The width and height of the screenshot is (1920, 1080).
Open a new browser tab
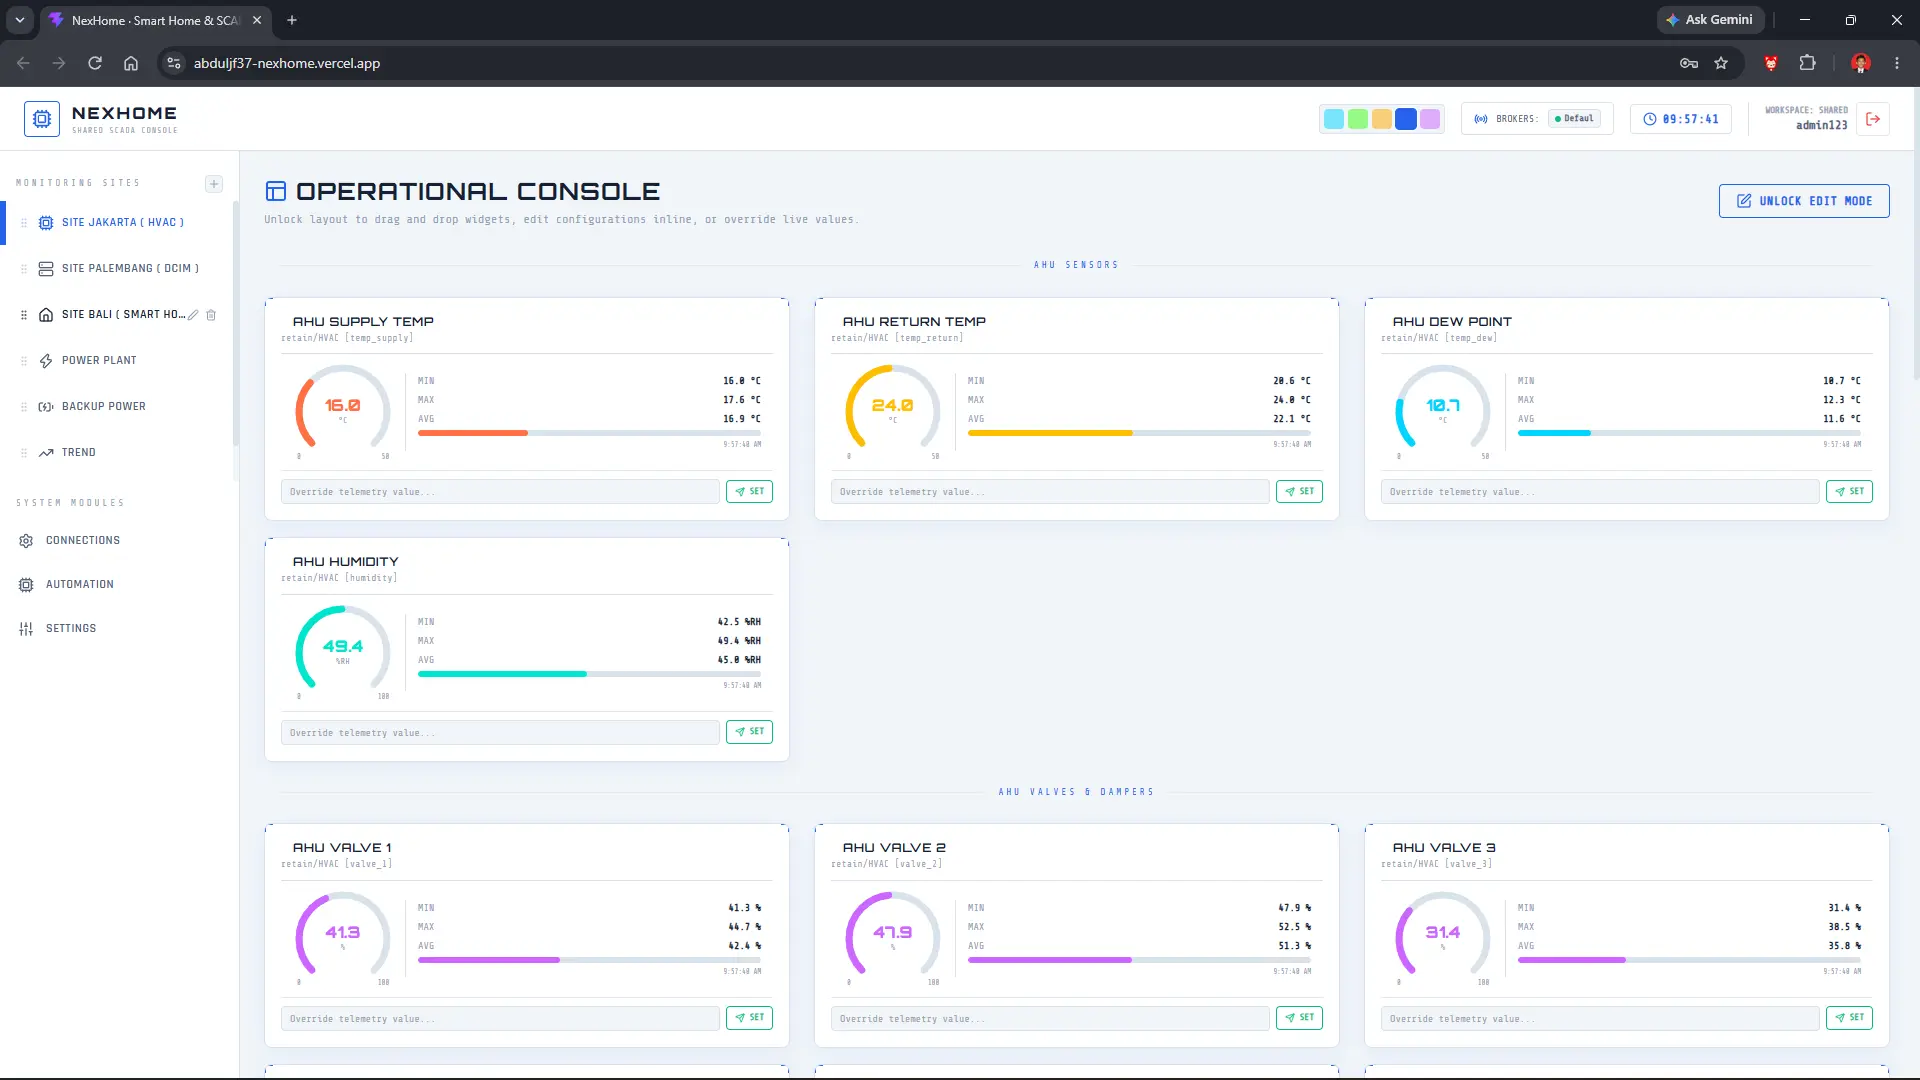coord(292,20)
